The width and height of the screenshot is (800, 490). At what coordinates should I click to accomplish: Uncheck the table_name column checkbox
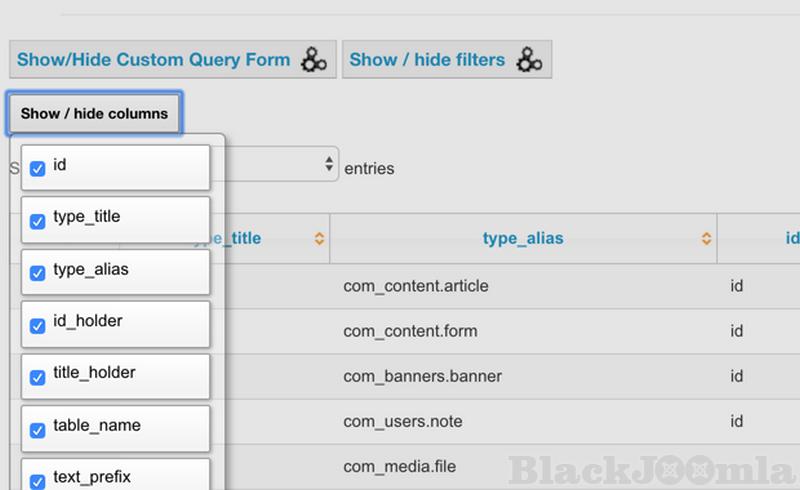pos(38,430)
